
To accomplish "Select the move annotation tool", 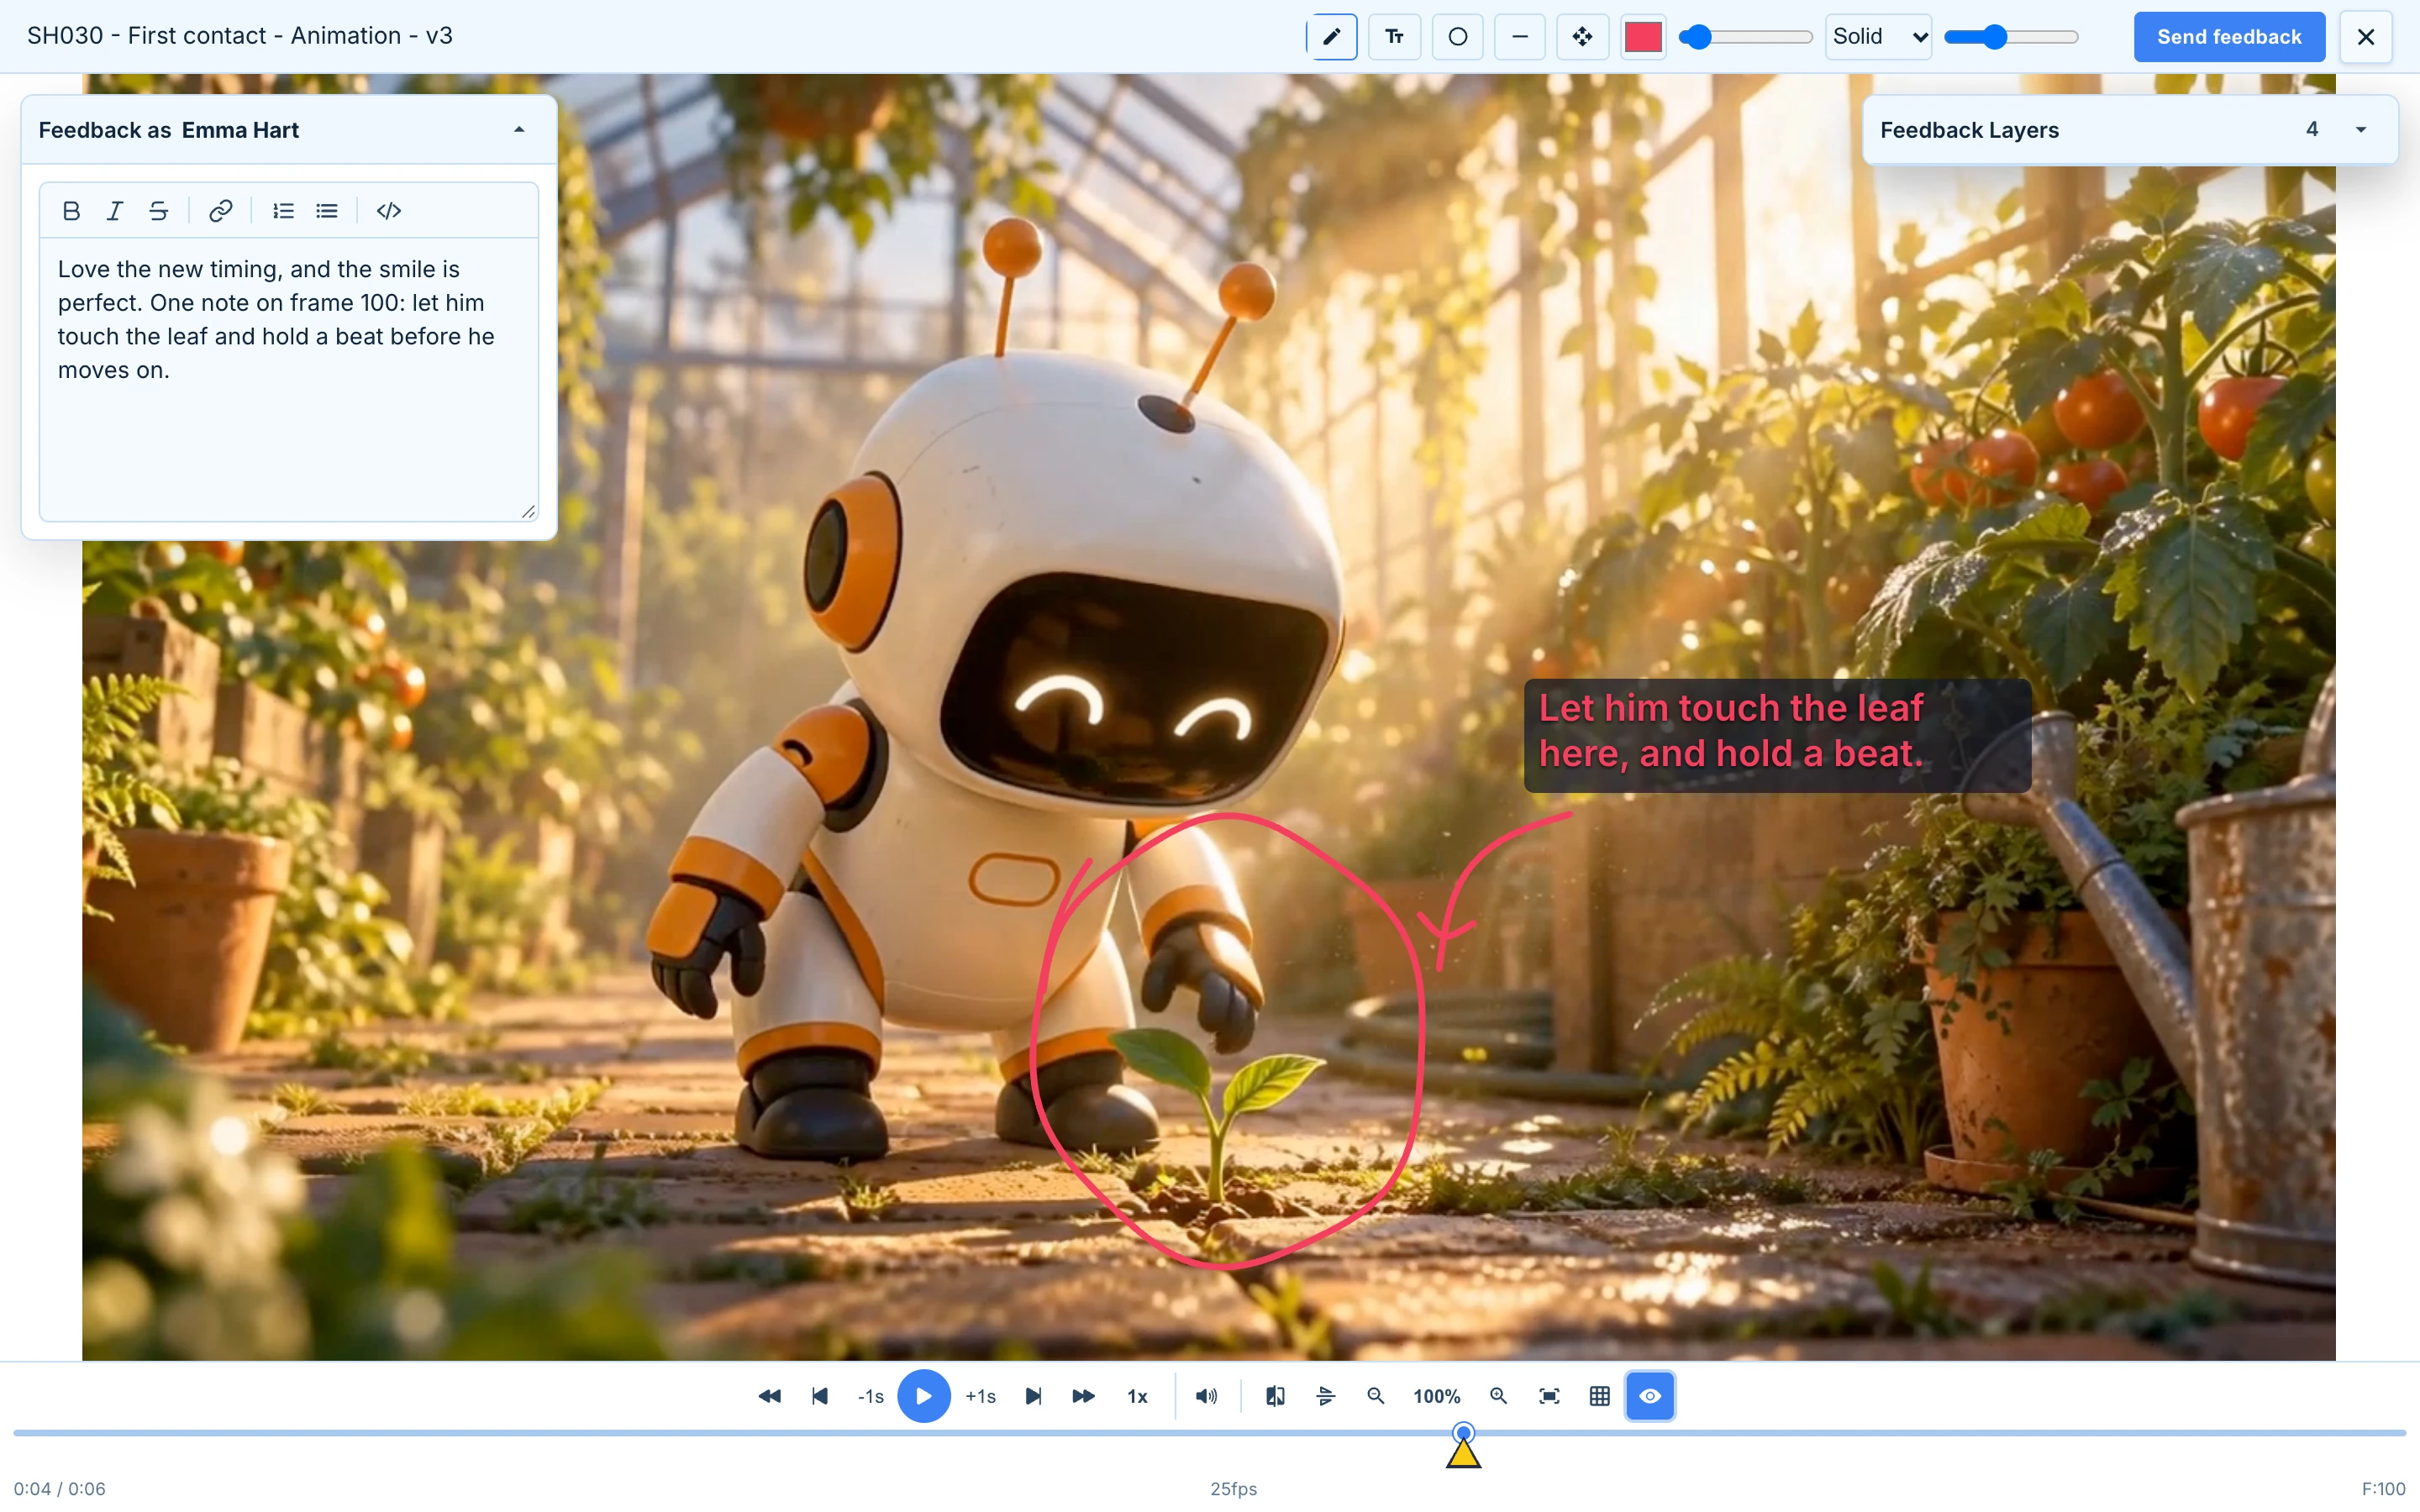I will click(1582, 37).
